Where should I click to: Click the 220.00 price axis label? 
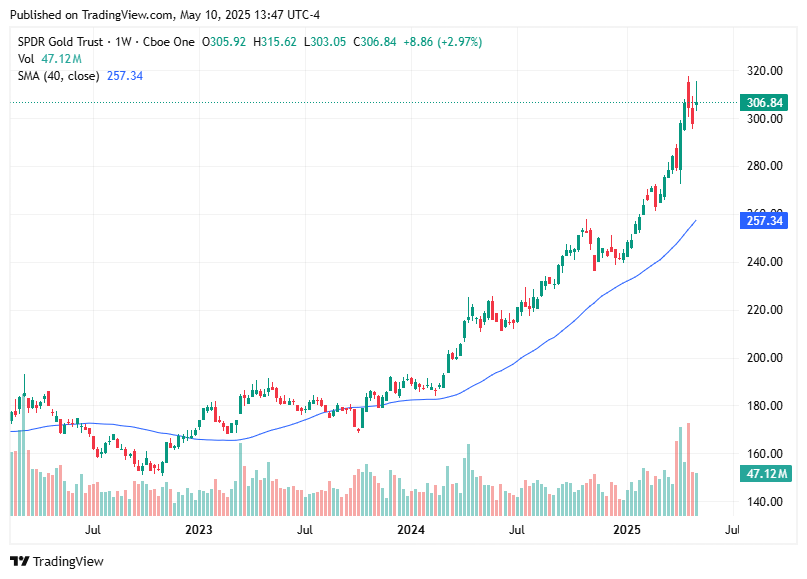(x=765, y=309)
